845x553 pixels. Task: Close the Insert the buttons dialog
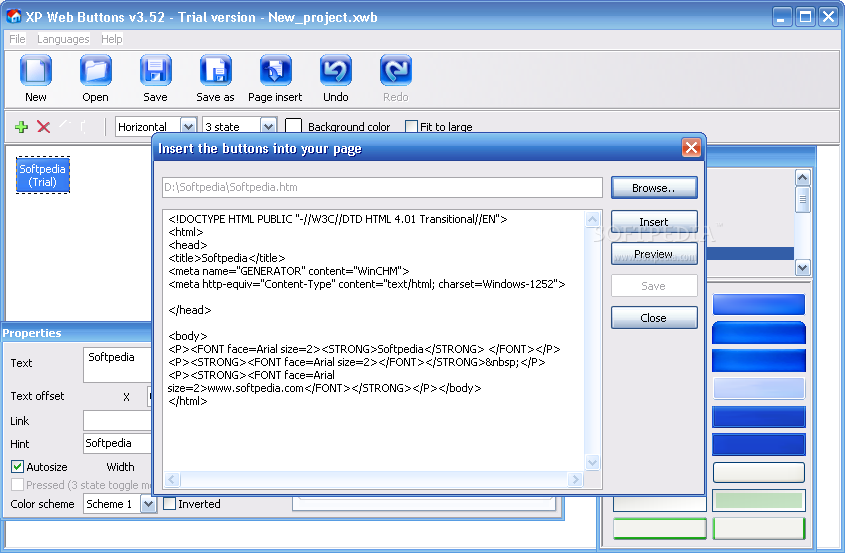pyautogui.click(x=691, y=148)
